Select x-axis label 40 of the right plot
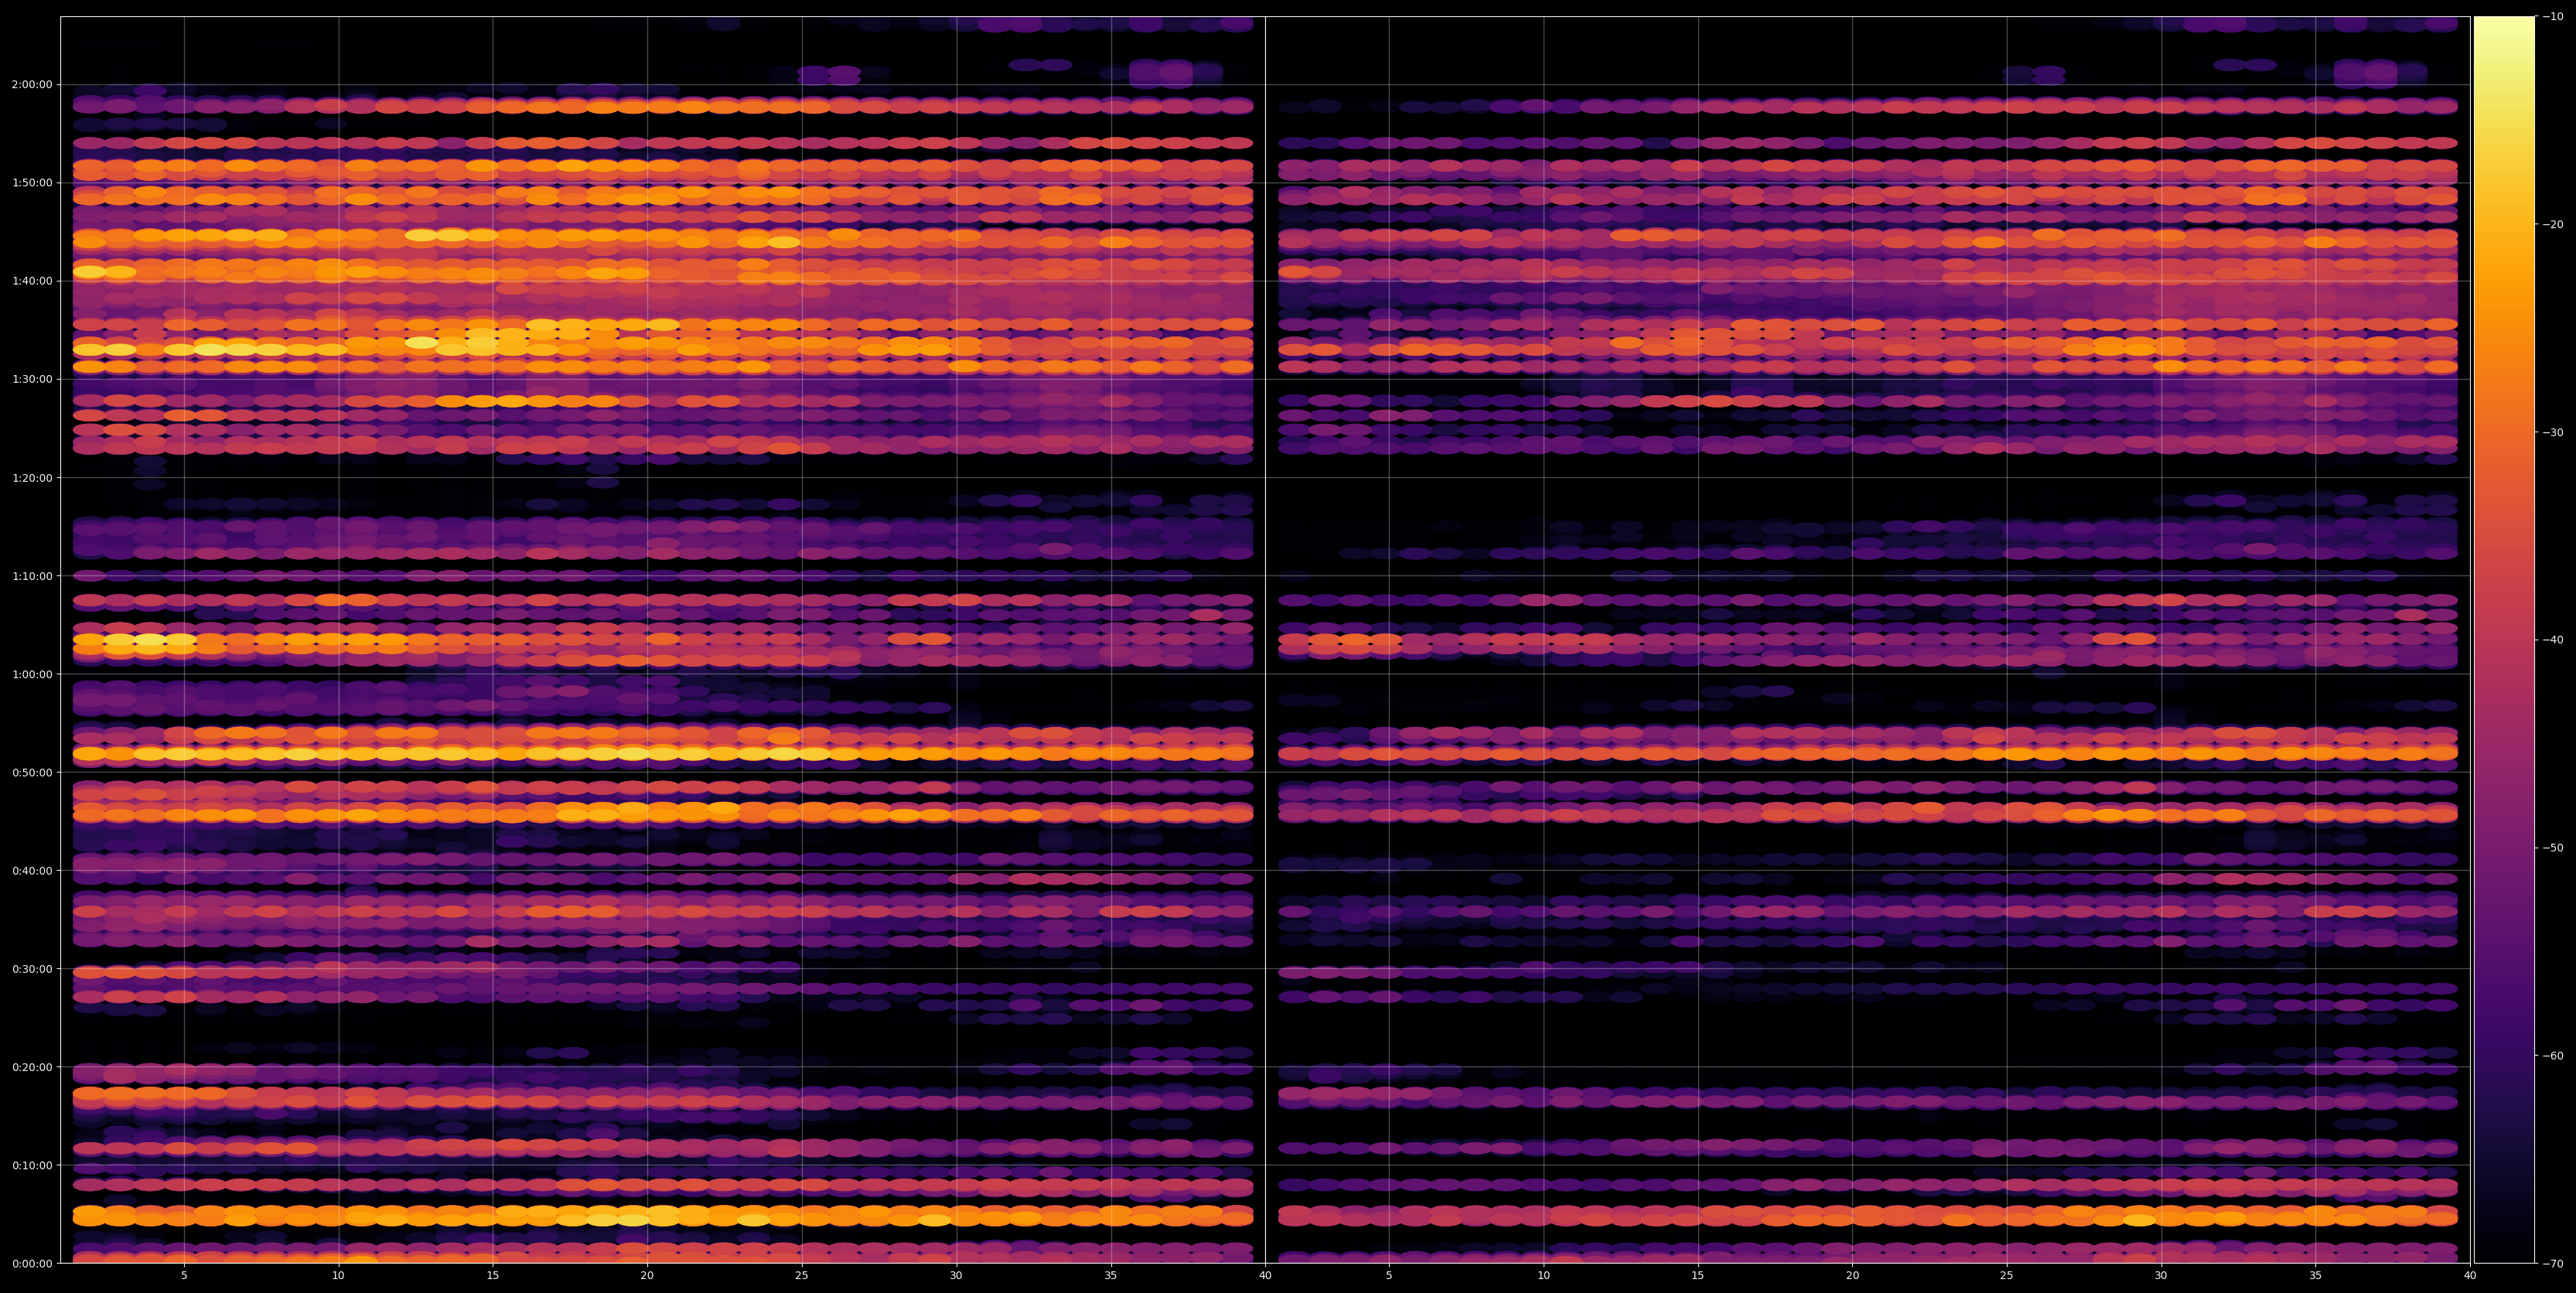This screenshot has height=1293, width=2576. click(2470, 1276)
